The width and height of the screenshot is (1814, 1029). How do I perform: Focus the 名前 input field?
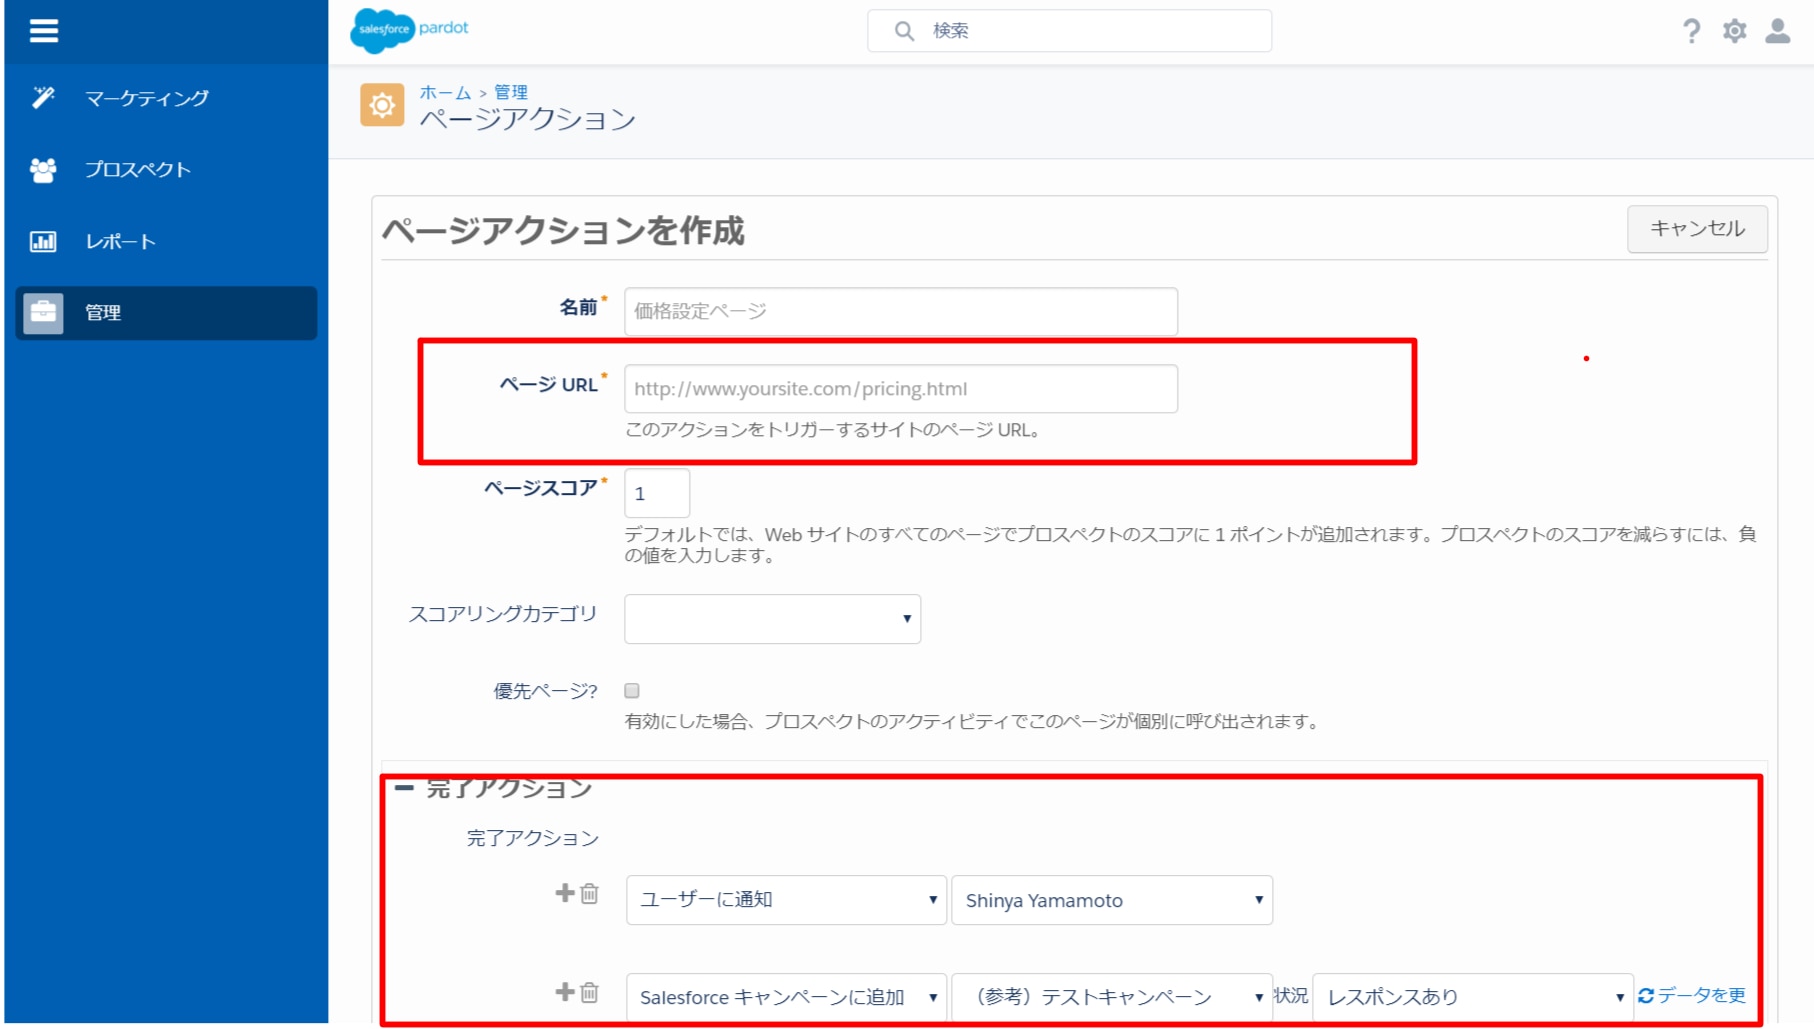(x=901, y=311)
